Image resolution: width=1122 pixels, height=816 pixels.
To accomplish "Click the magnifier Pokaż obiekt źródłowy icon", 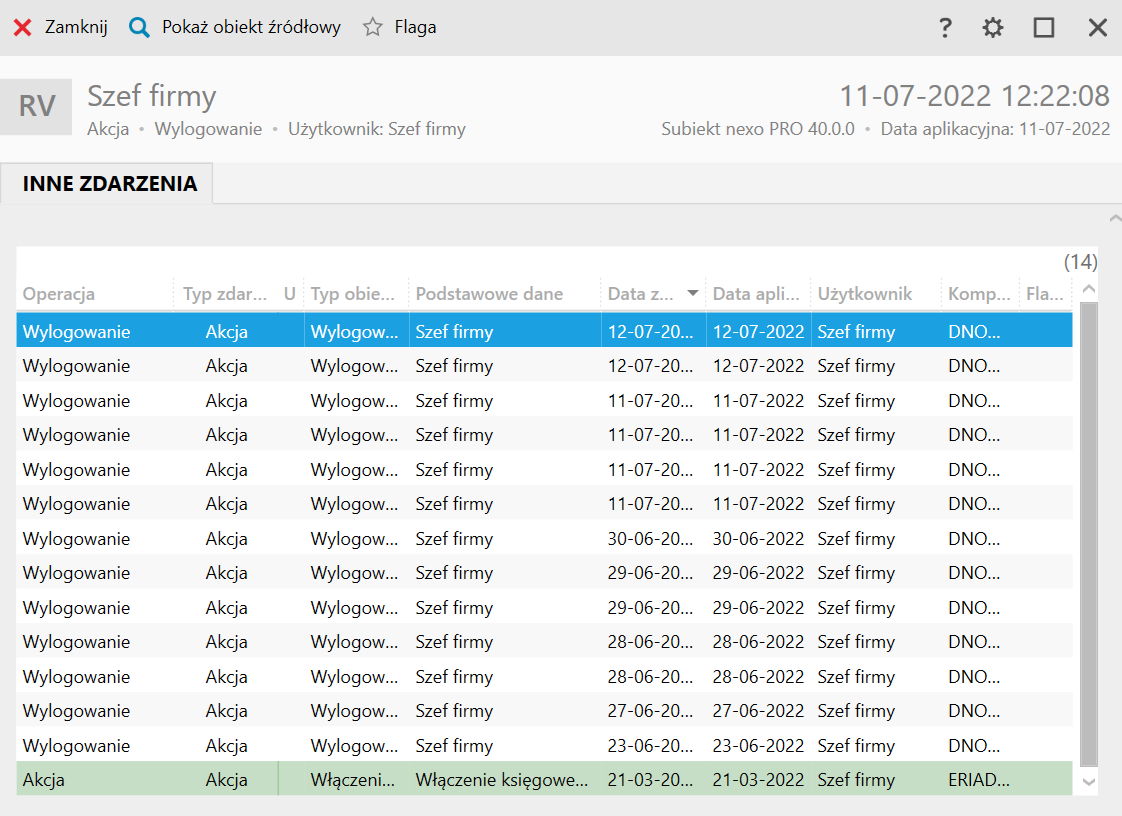I will [139, 28].
